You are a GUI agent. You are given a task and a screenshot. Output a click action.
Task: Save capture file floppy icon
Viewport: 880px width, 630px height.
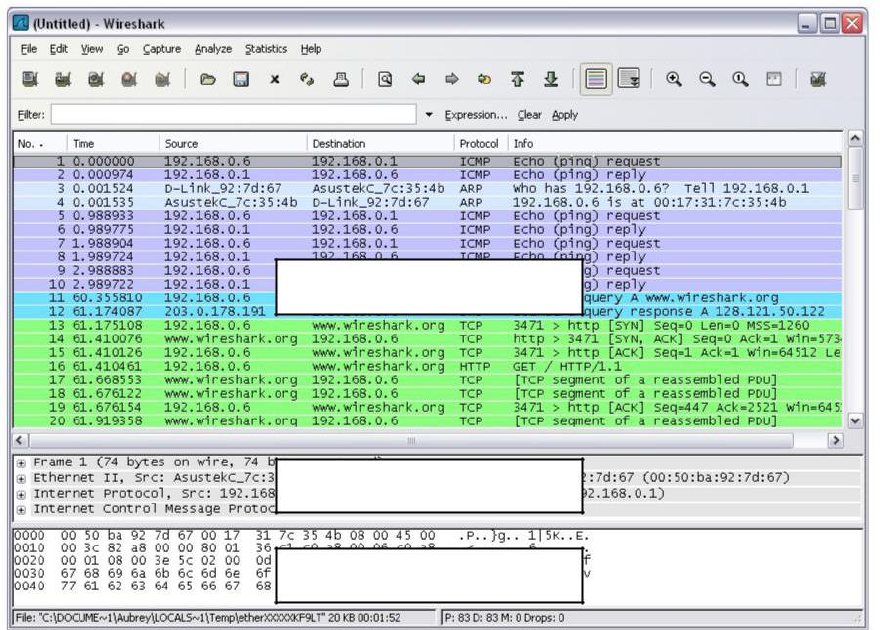pyautogui.click(x=241, y=79)
